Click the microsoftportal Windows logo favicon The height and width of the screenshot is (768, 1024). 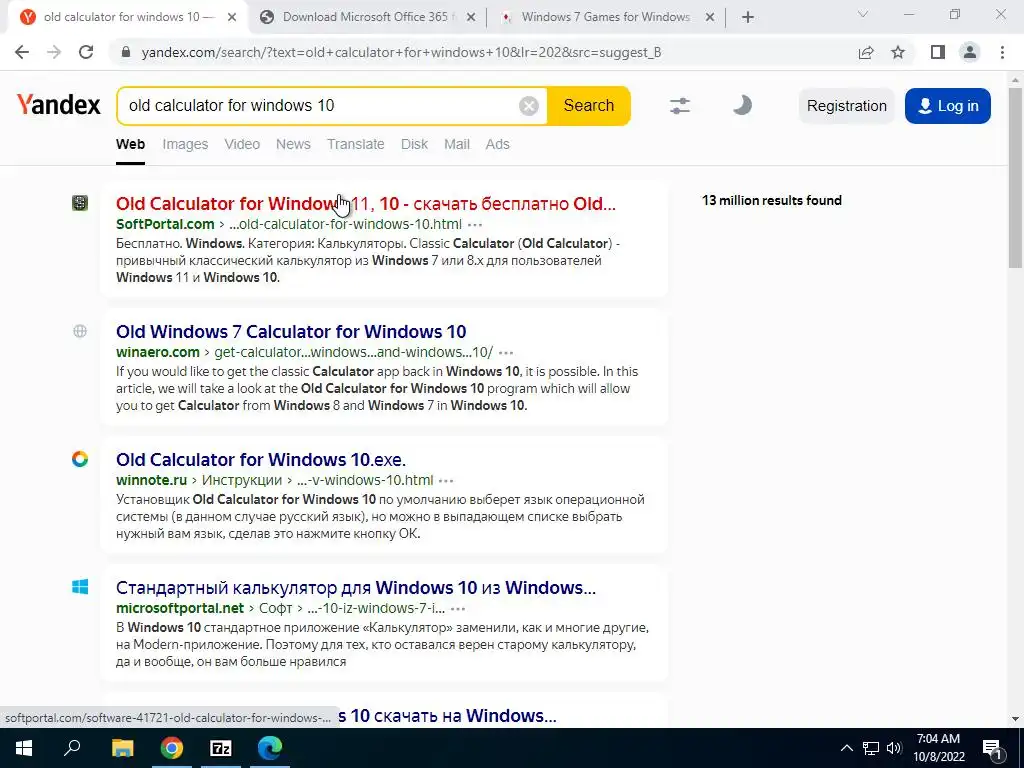pos(80,587)
